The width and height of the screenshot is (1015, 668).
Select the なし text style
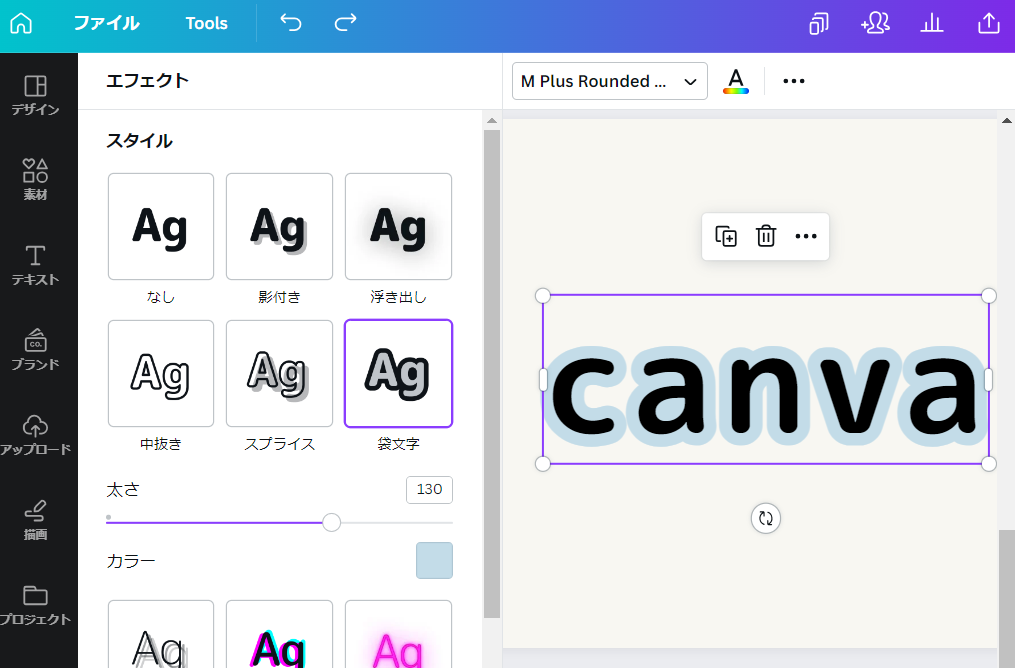point(161,227)
